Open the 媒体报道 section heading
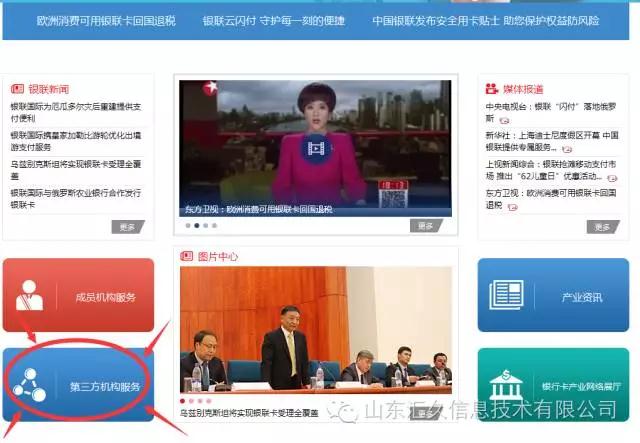Screen dimensions: 640x443 523,89
